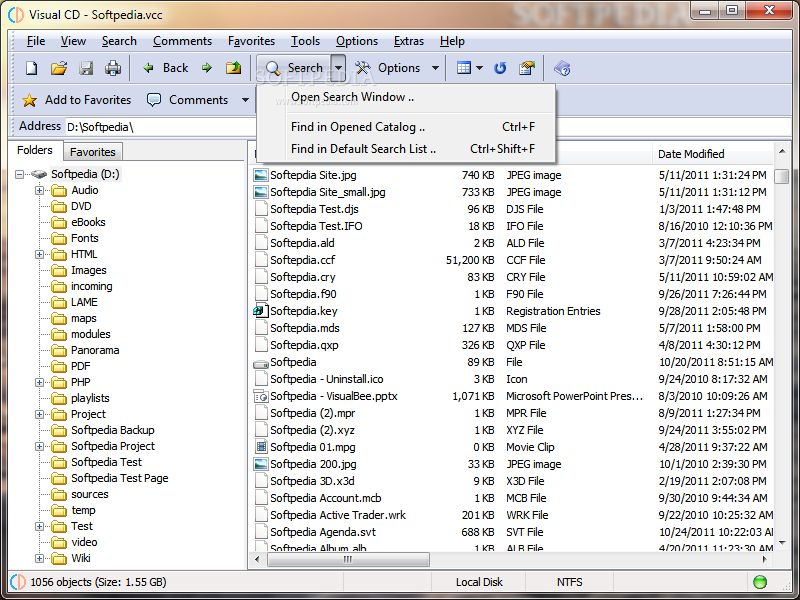Expand the Test folder node
This screenshot has width=800, height=600.
click(x=39, y=526)
